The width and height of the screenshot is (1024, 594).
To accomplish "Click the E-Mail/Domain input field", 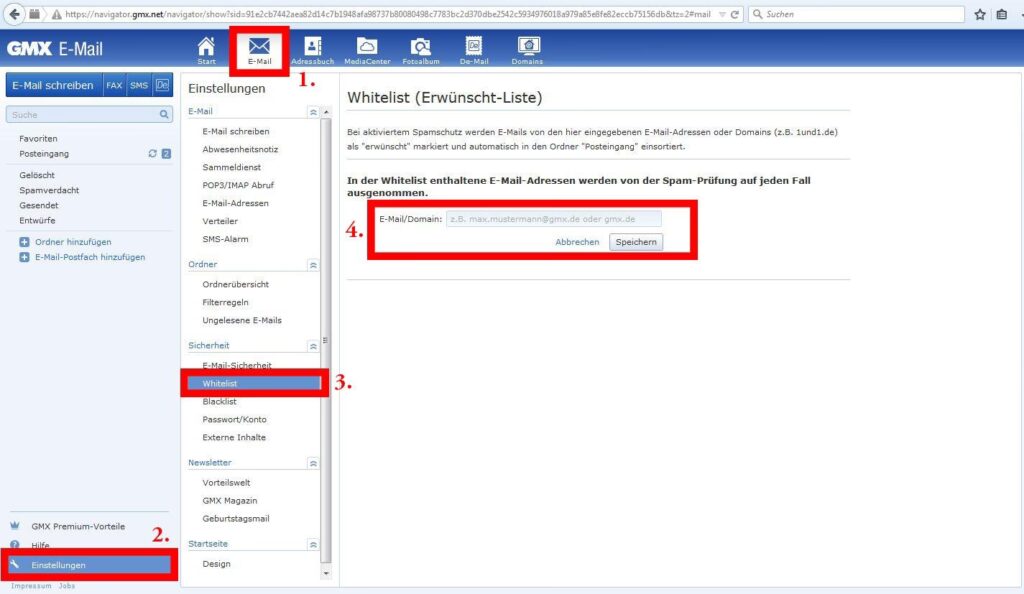I will (x=551, y=218).
